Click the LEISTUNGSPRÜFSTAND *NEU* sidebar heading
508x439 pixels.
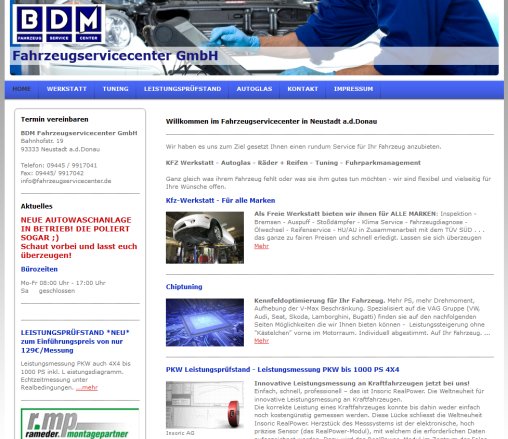pos(75,341)
